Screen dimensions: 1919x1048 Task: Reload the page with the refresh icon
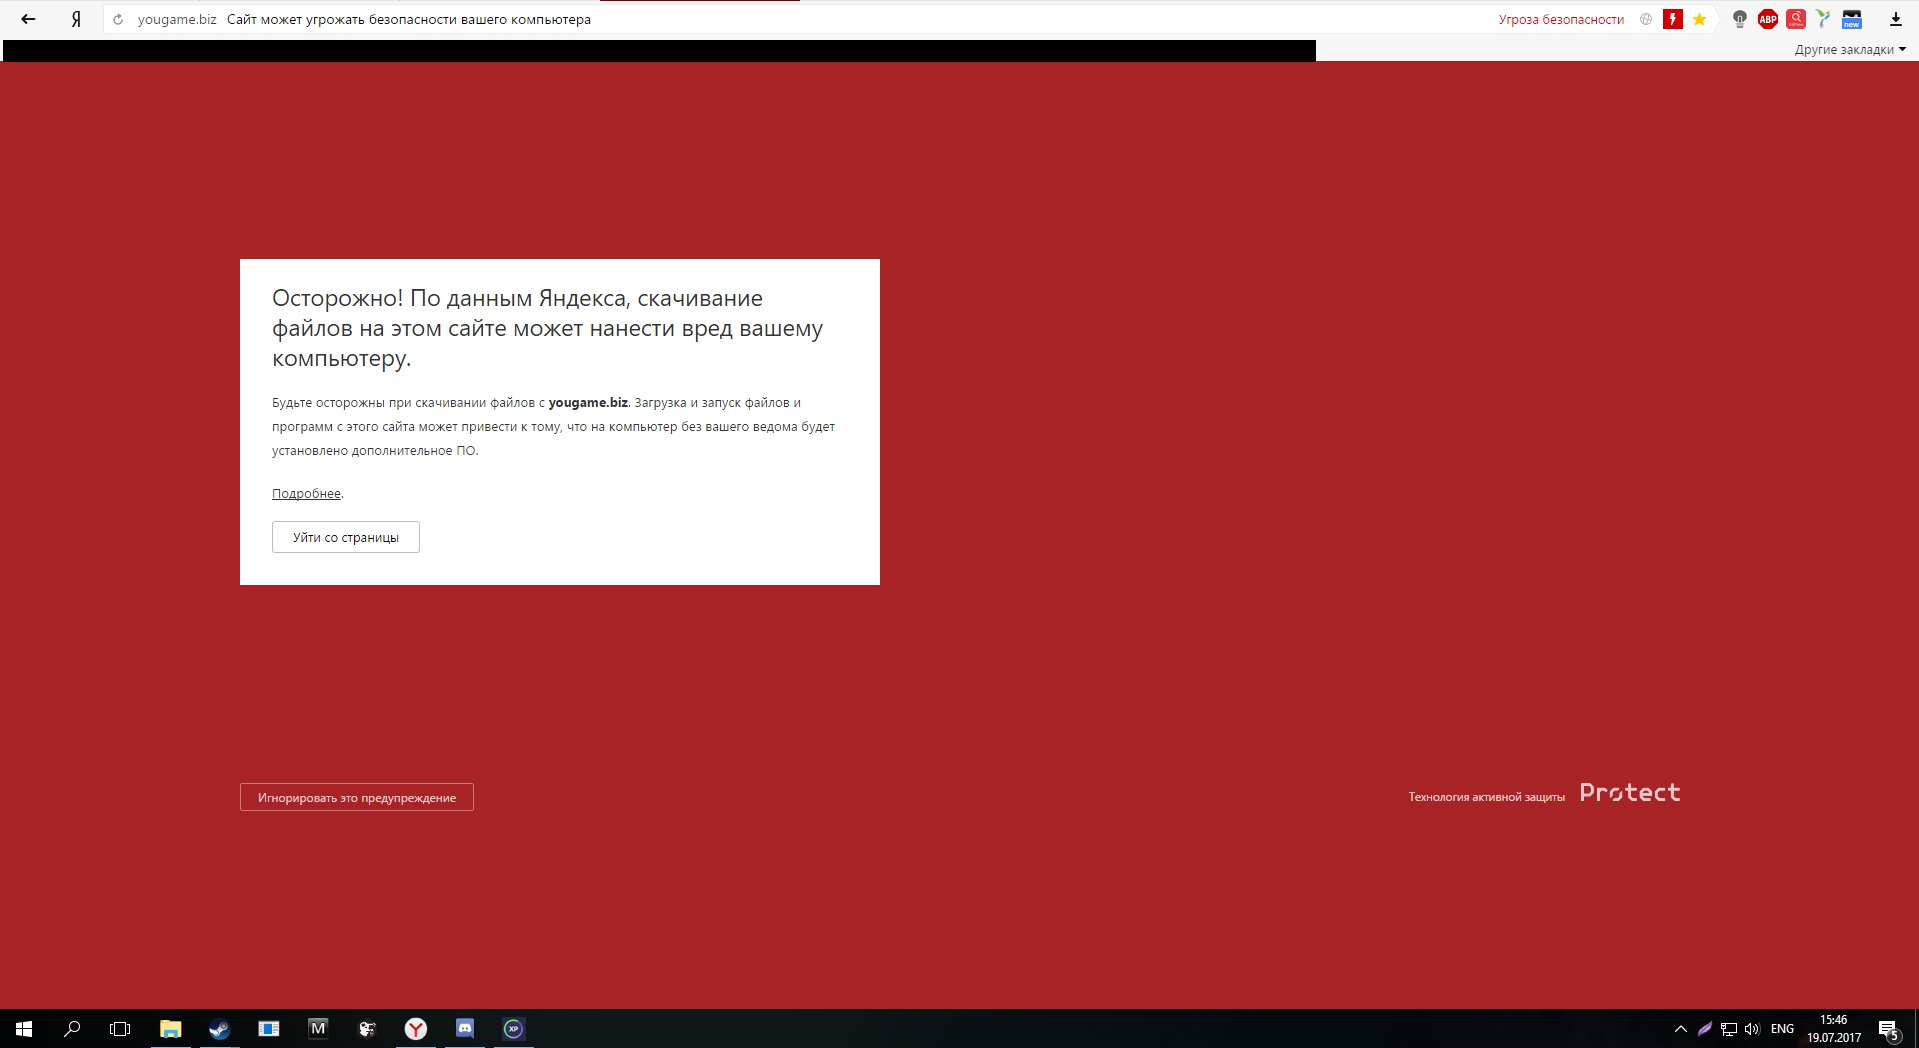pyautogui.click(x=118, y=19)
